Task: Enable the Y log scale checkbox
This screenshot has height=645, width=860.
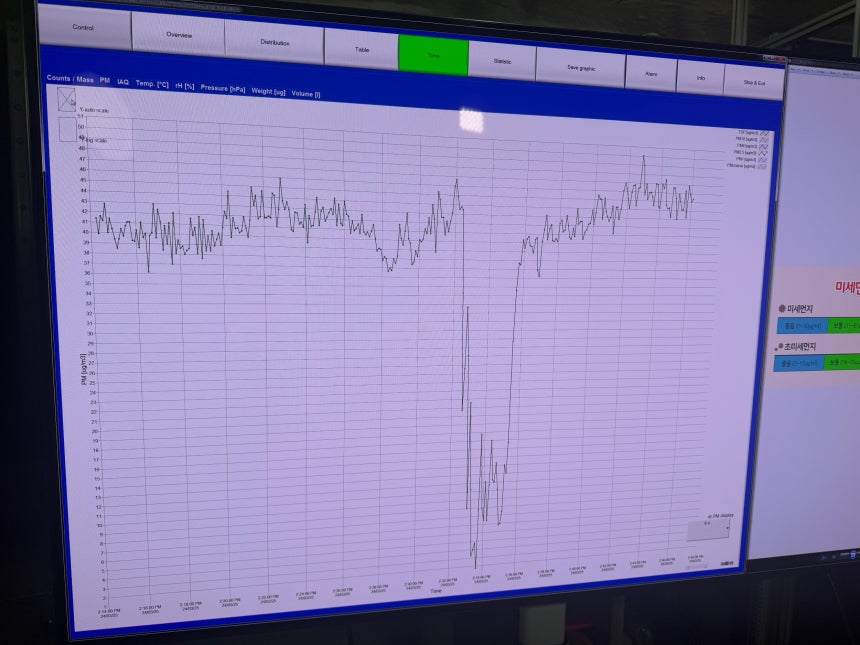Action: click(x=68, y=129)
